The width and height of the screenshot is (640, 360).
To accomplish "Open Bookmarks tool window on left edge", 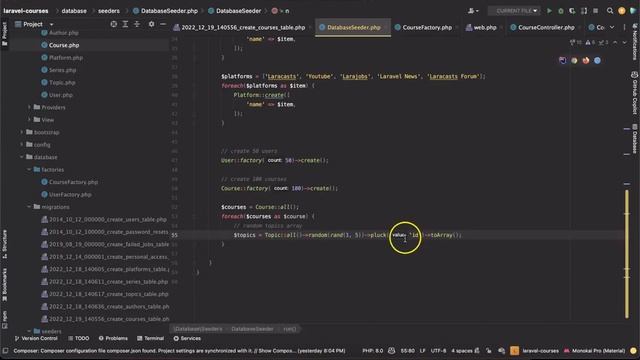I will (4, 285).
